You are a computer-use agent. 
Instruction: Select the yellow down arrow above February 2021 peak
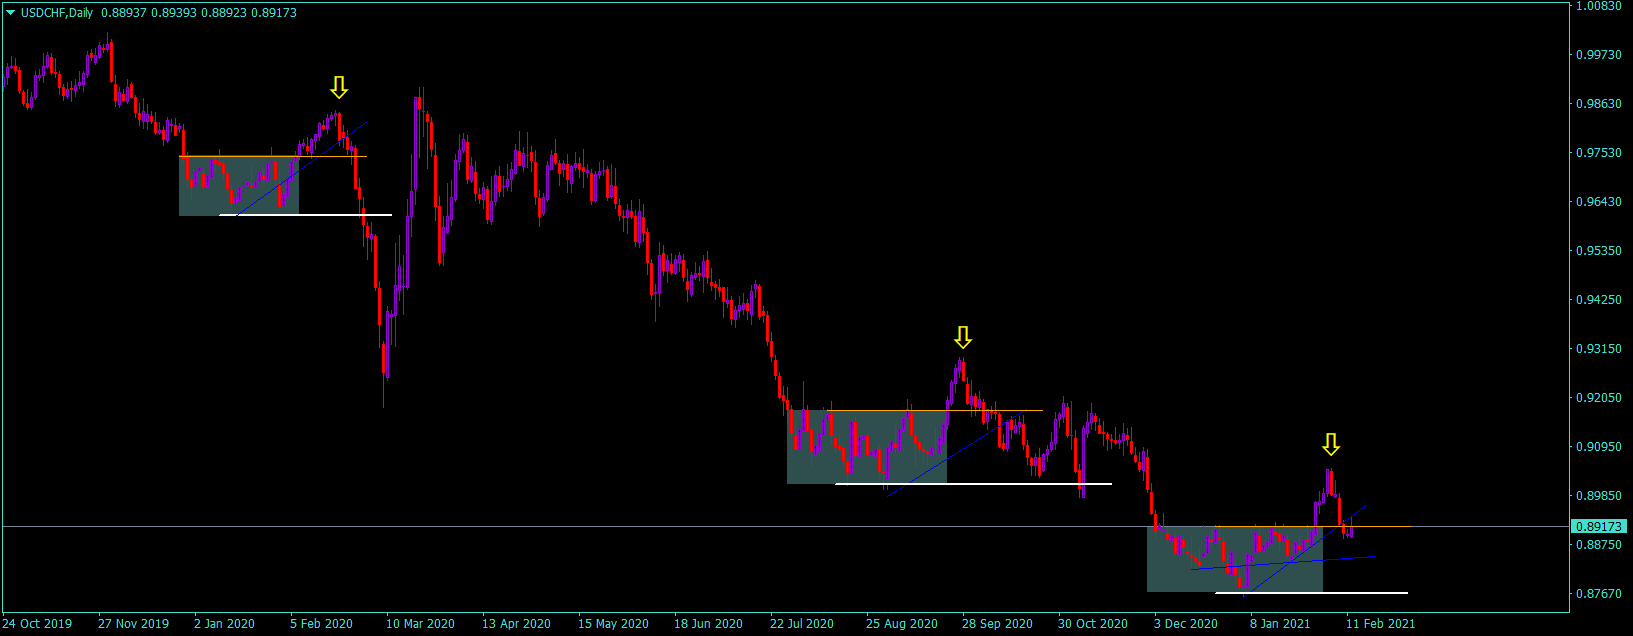1330,444
